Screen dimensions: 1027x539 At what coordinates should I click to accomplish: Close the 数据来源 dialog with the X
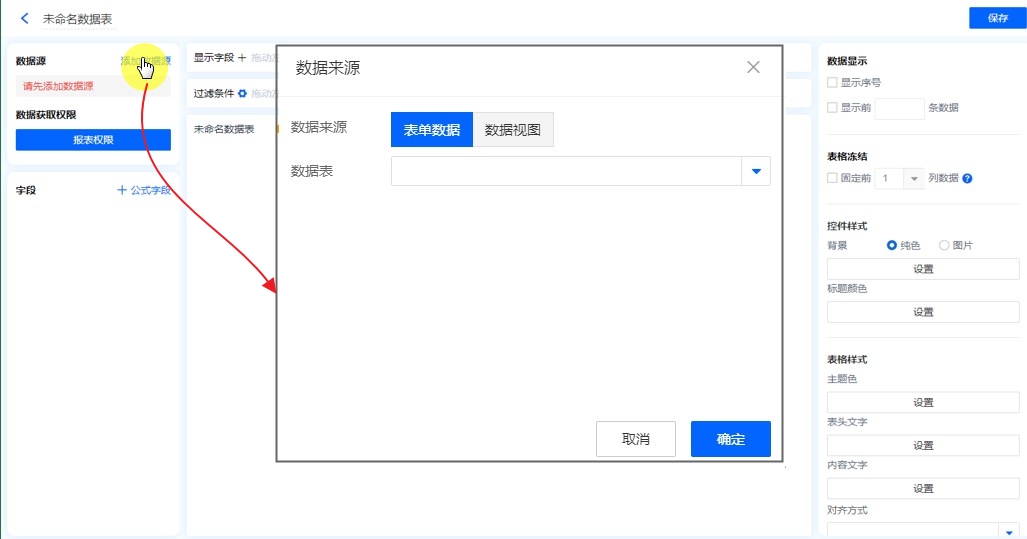coord(753,67)
